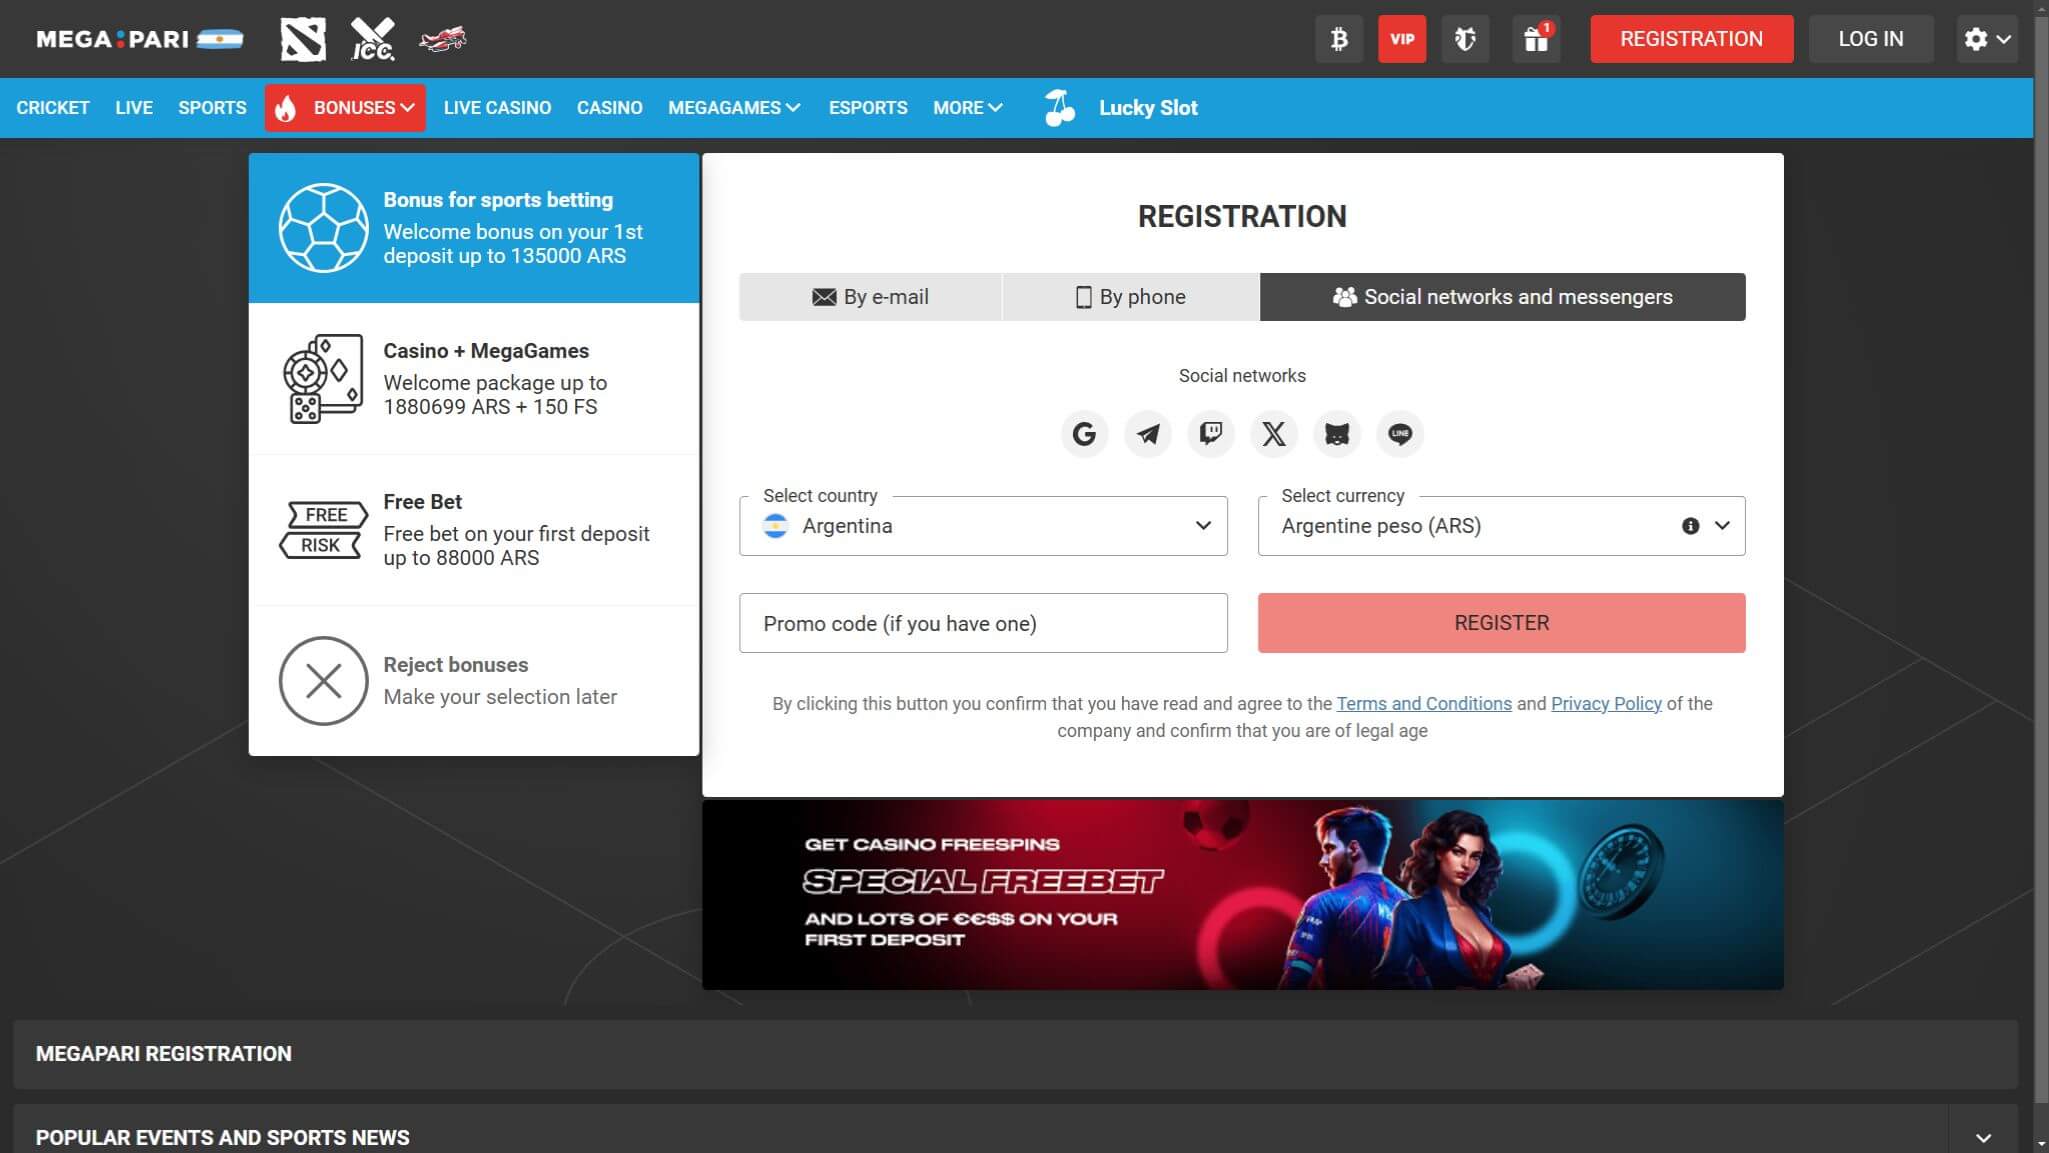Viewport: 2049px width, 1153px height.
Task: Sign up with Twitch icon
Action: coord(1211,434)
